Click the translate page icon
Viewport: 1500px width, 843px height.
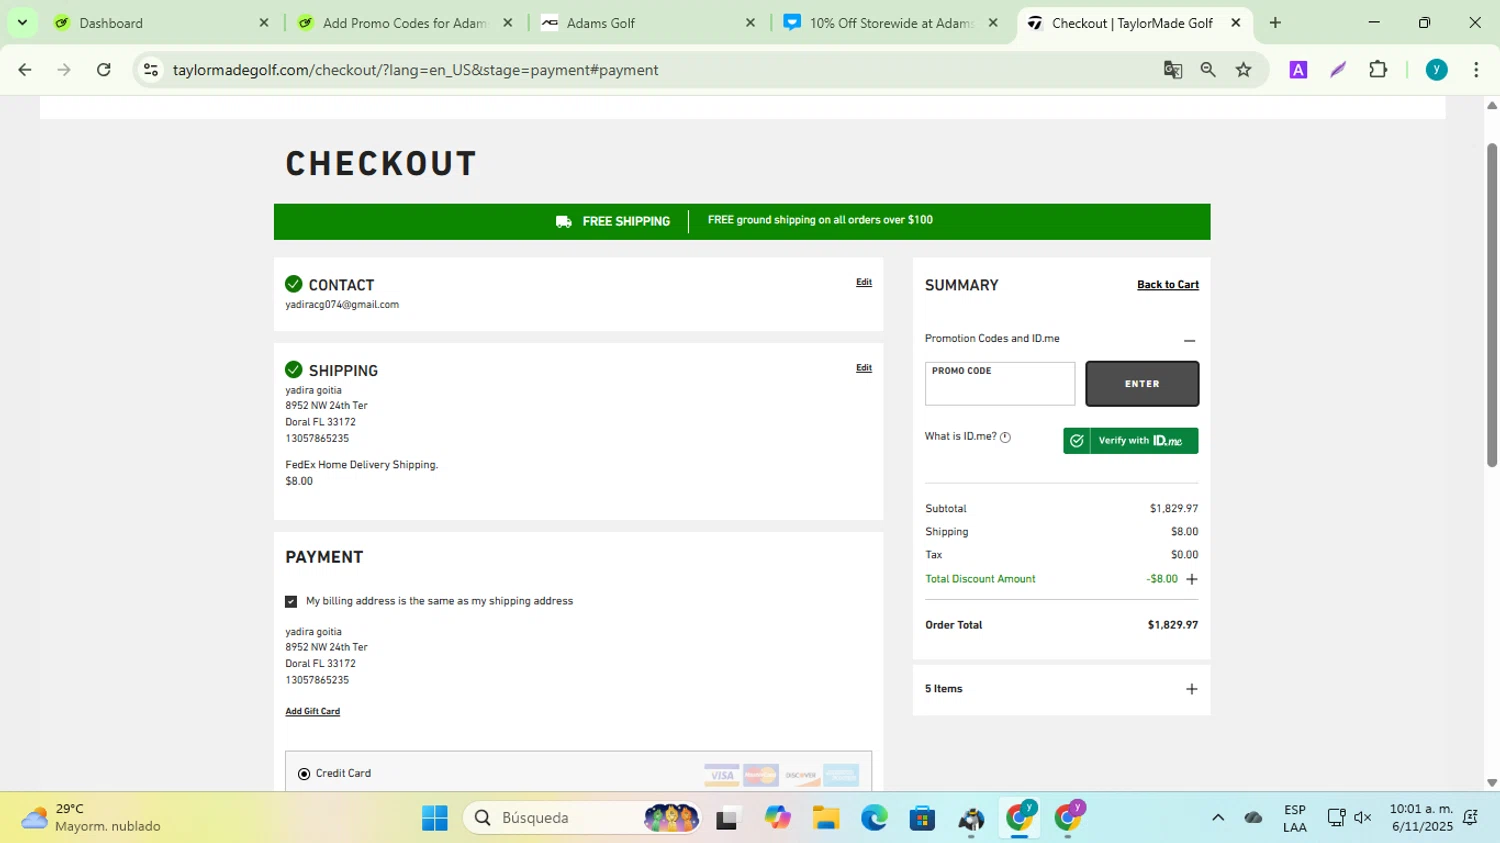coord(1173,70)
